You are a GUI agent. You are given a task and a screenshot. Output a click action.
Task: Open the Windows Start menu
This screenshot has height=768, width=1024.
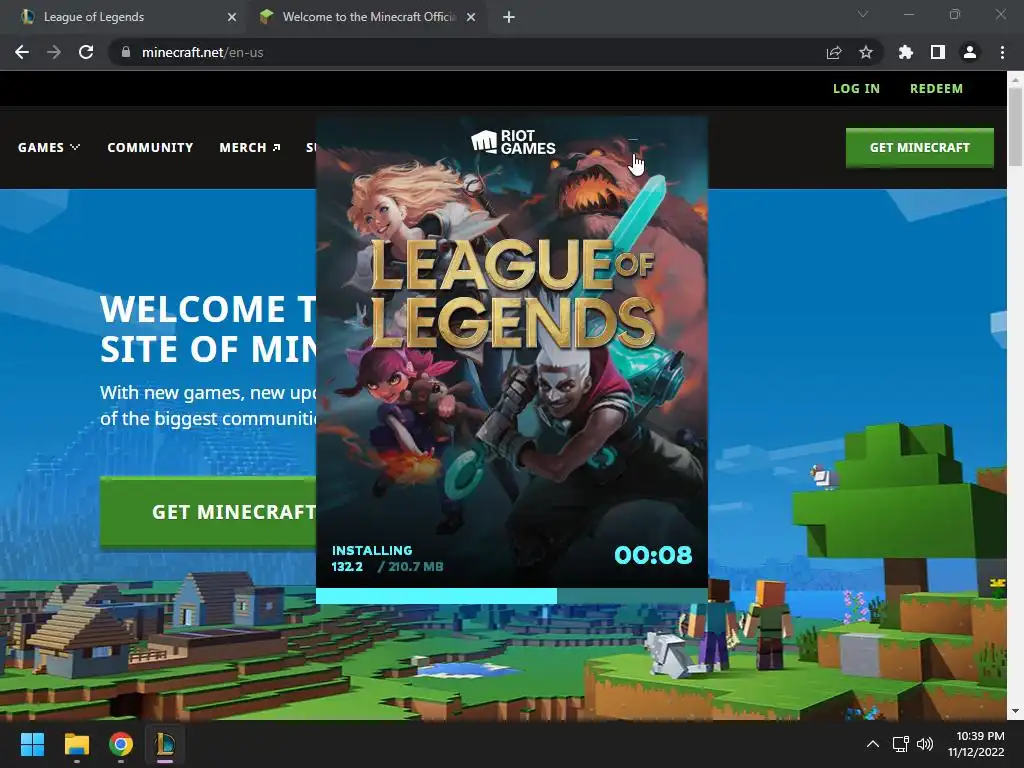pos(32,744)
